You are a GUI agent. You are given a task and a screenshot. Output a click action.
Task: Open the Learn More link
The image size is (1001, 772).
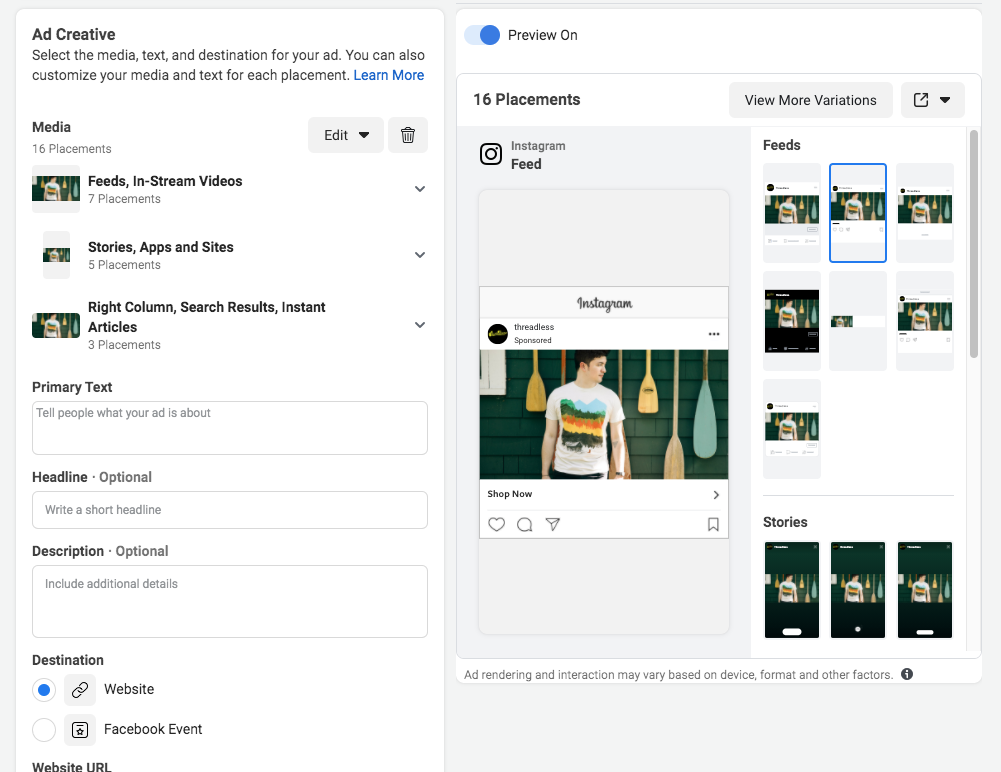389,75
